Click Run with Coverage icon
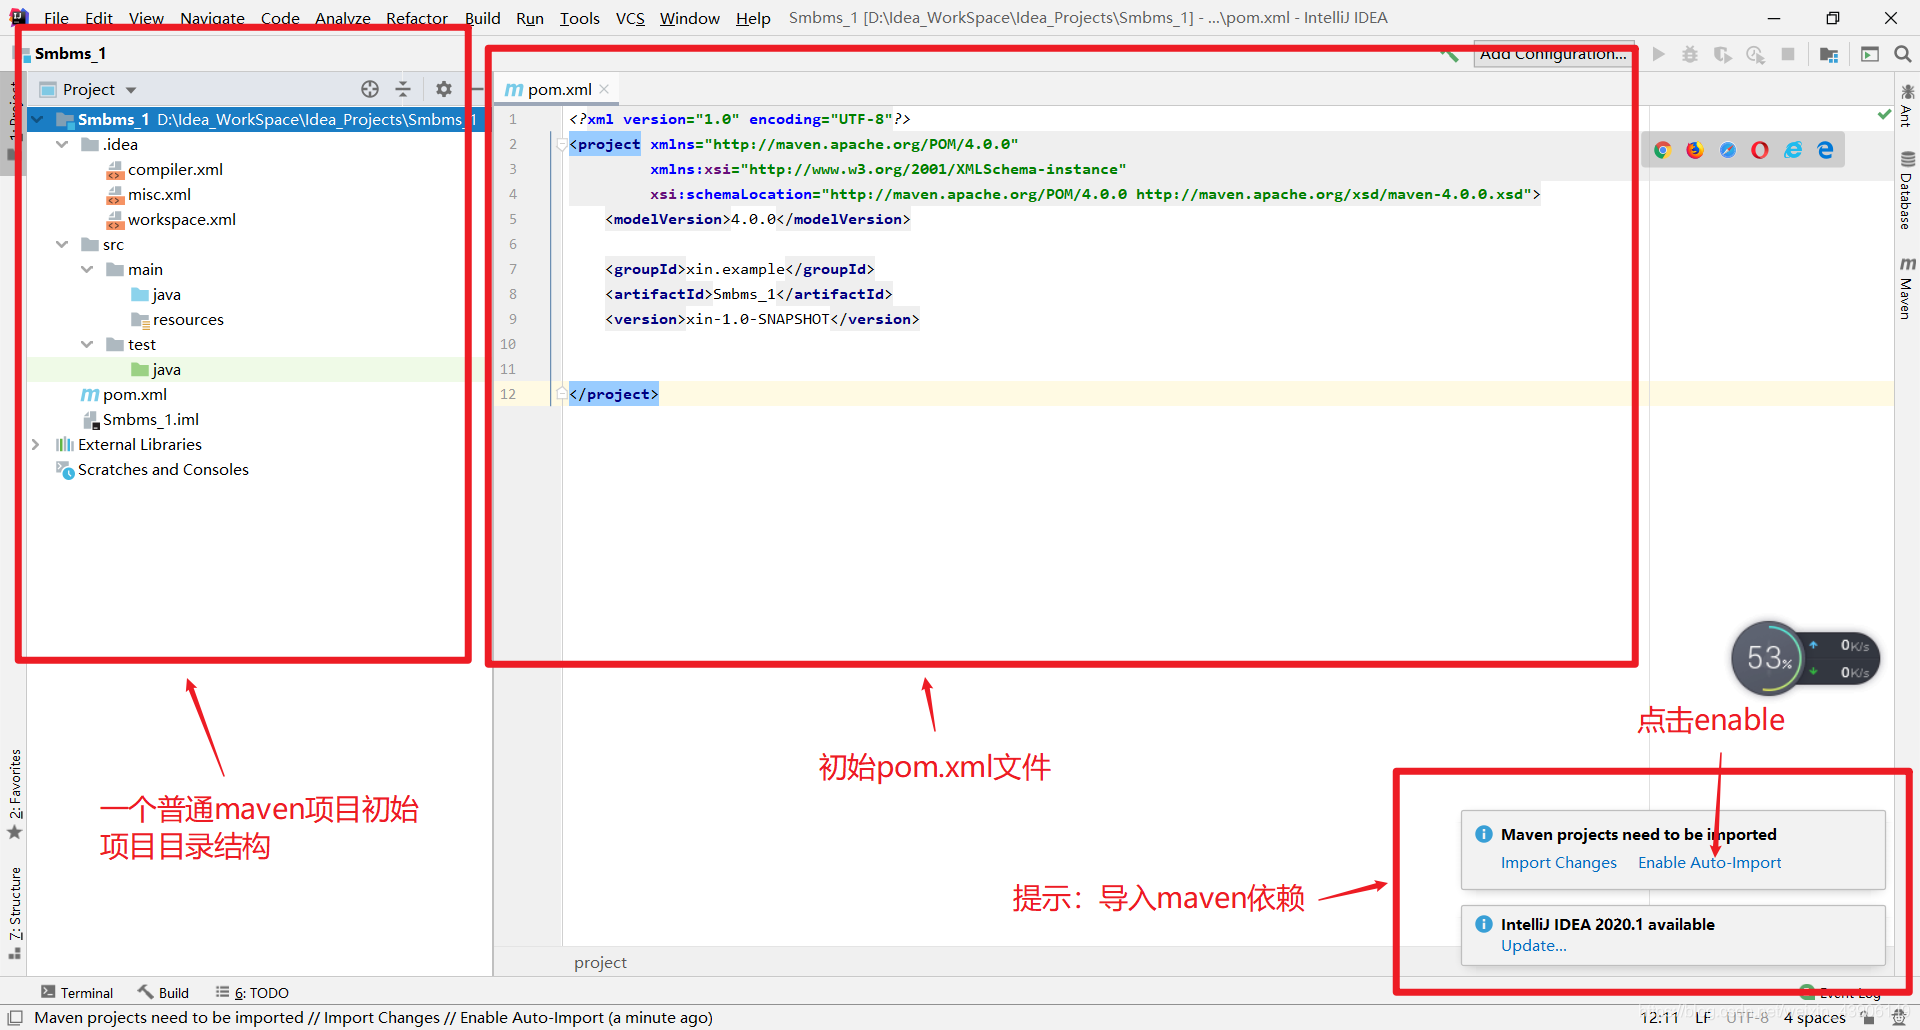Image resolution: width=1920 pixels, height=1030 pixels. (1722, 54)
